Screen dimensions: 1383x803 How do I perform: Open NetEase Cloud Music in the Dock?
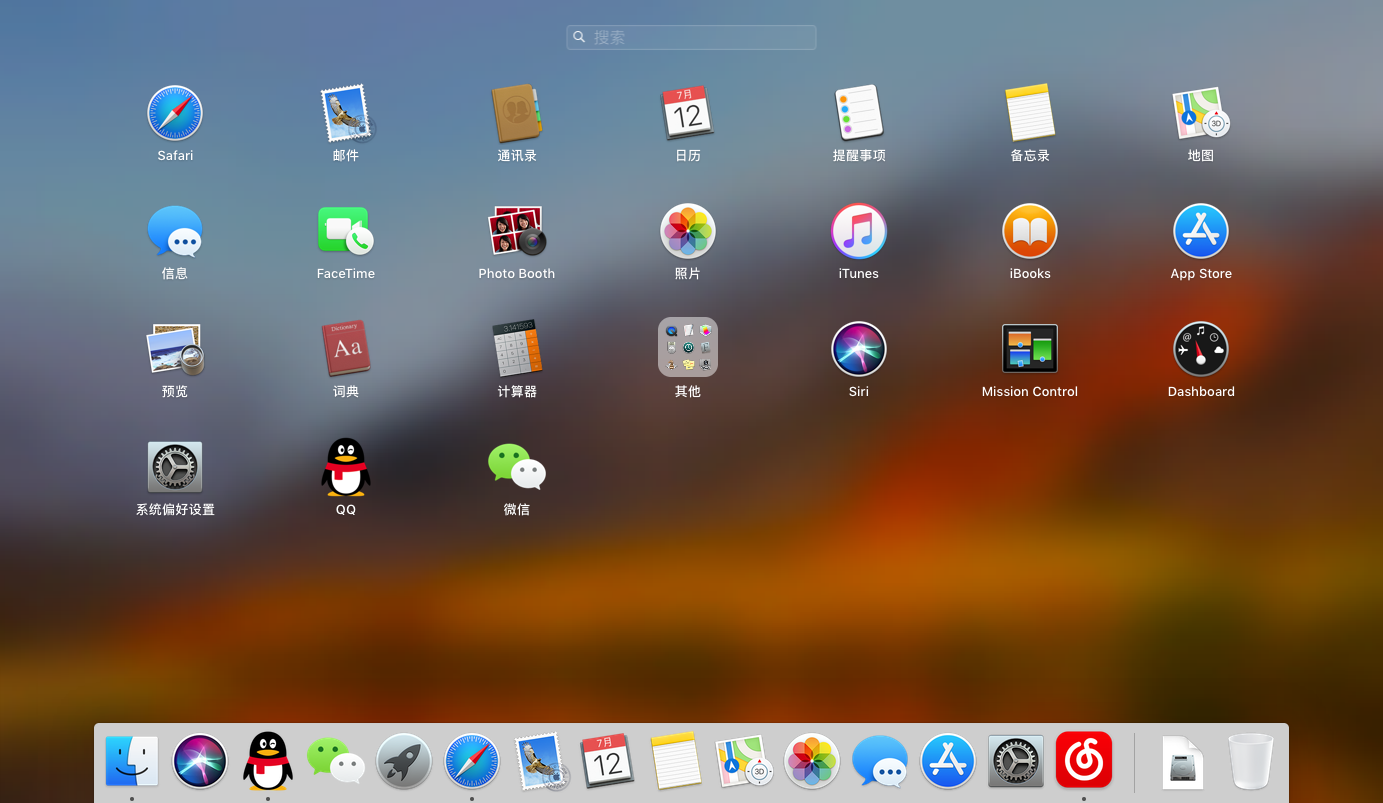click(x=1084, y=761)
